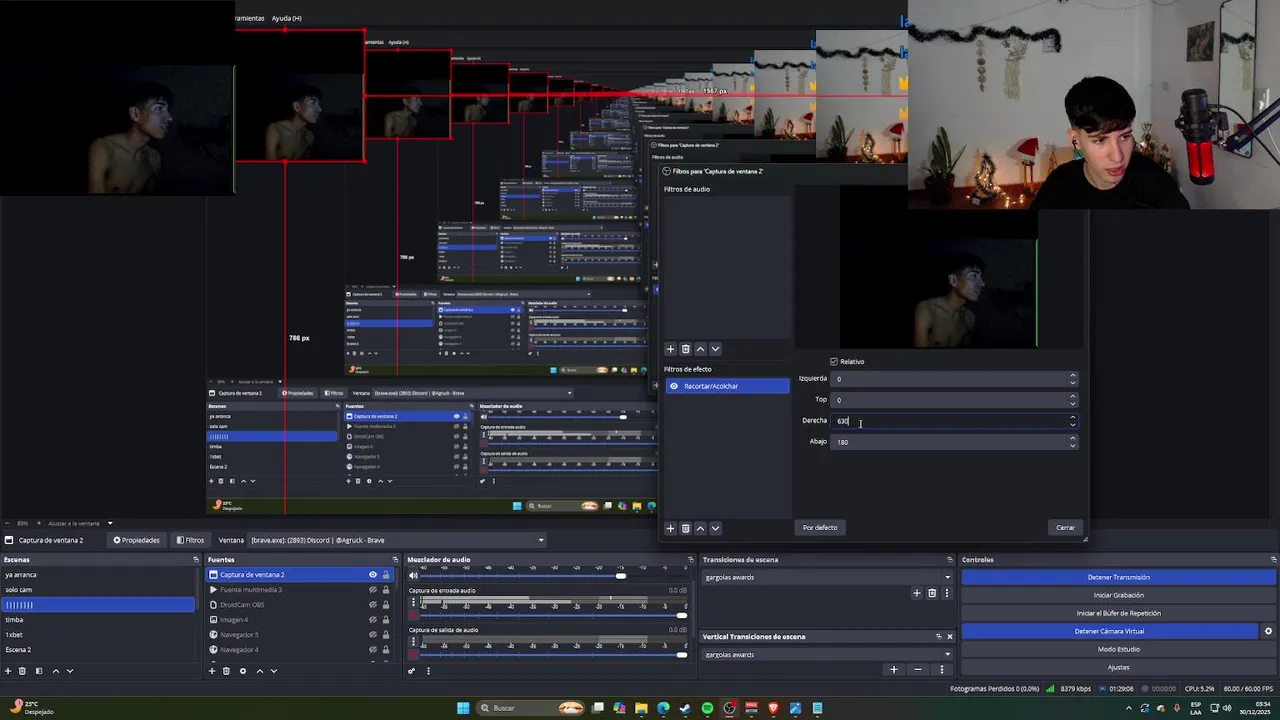Add a scene transition with plus icon
Screen dimensions: 1280x720
click(x=916, y=593)
